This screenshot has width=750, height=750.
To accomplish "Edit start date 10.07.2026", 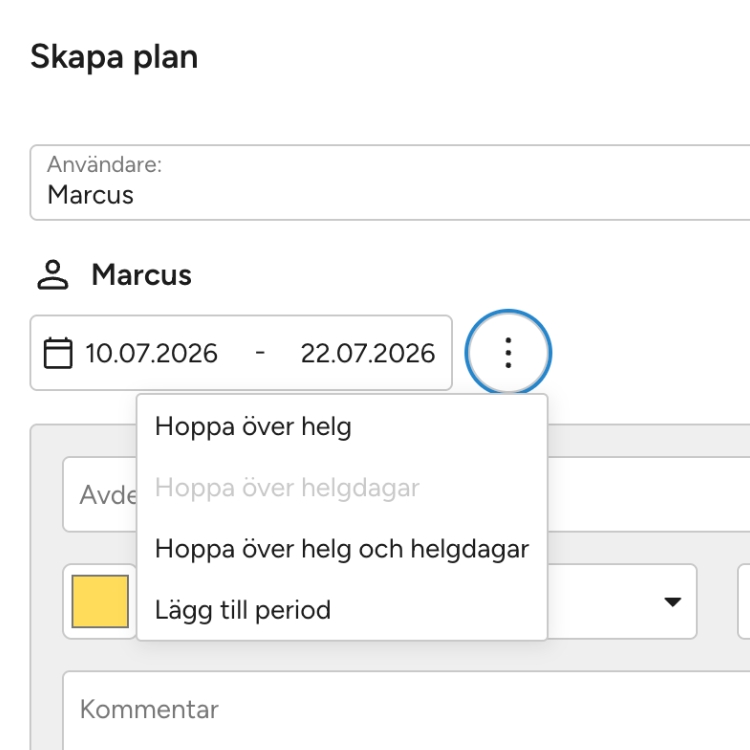I will click(x=151, y=353).
